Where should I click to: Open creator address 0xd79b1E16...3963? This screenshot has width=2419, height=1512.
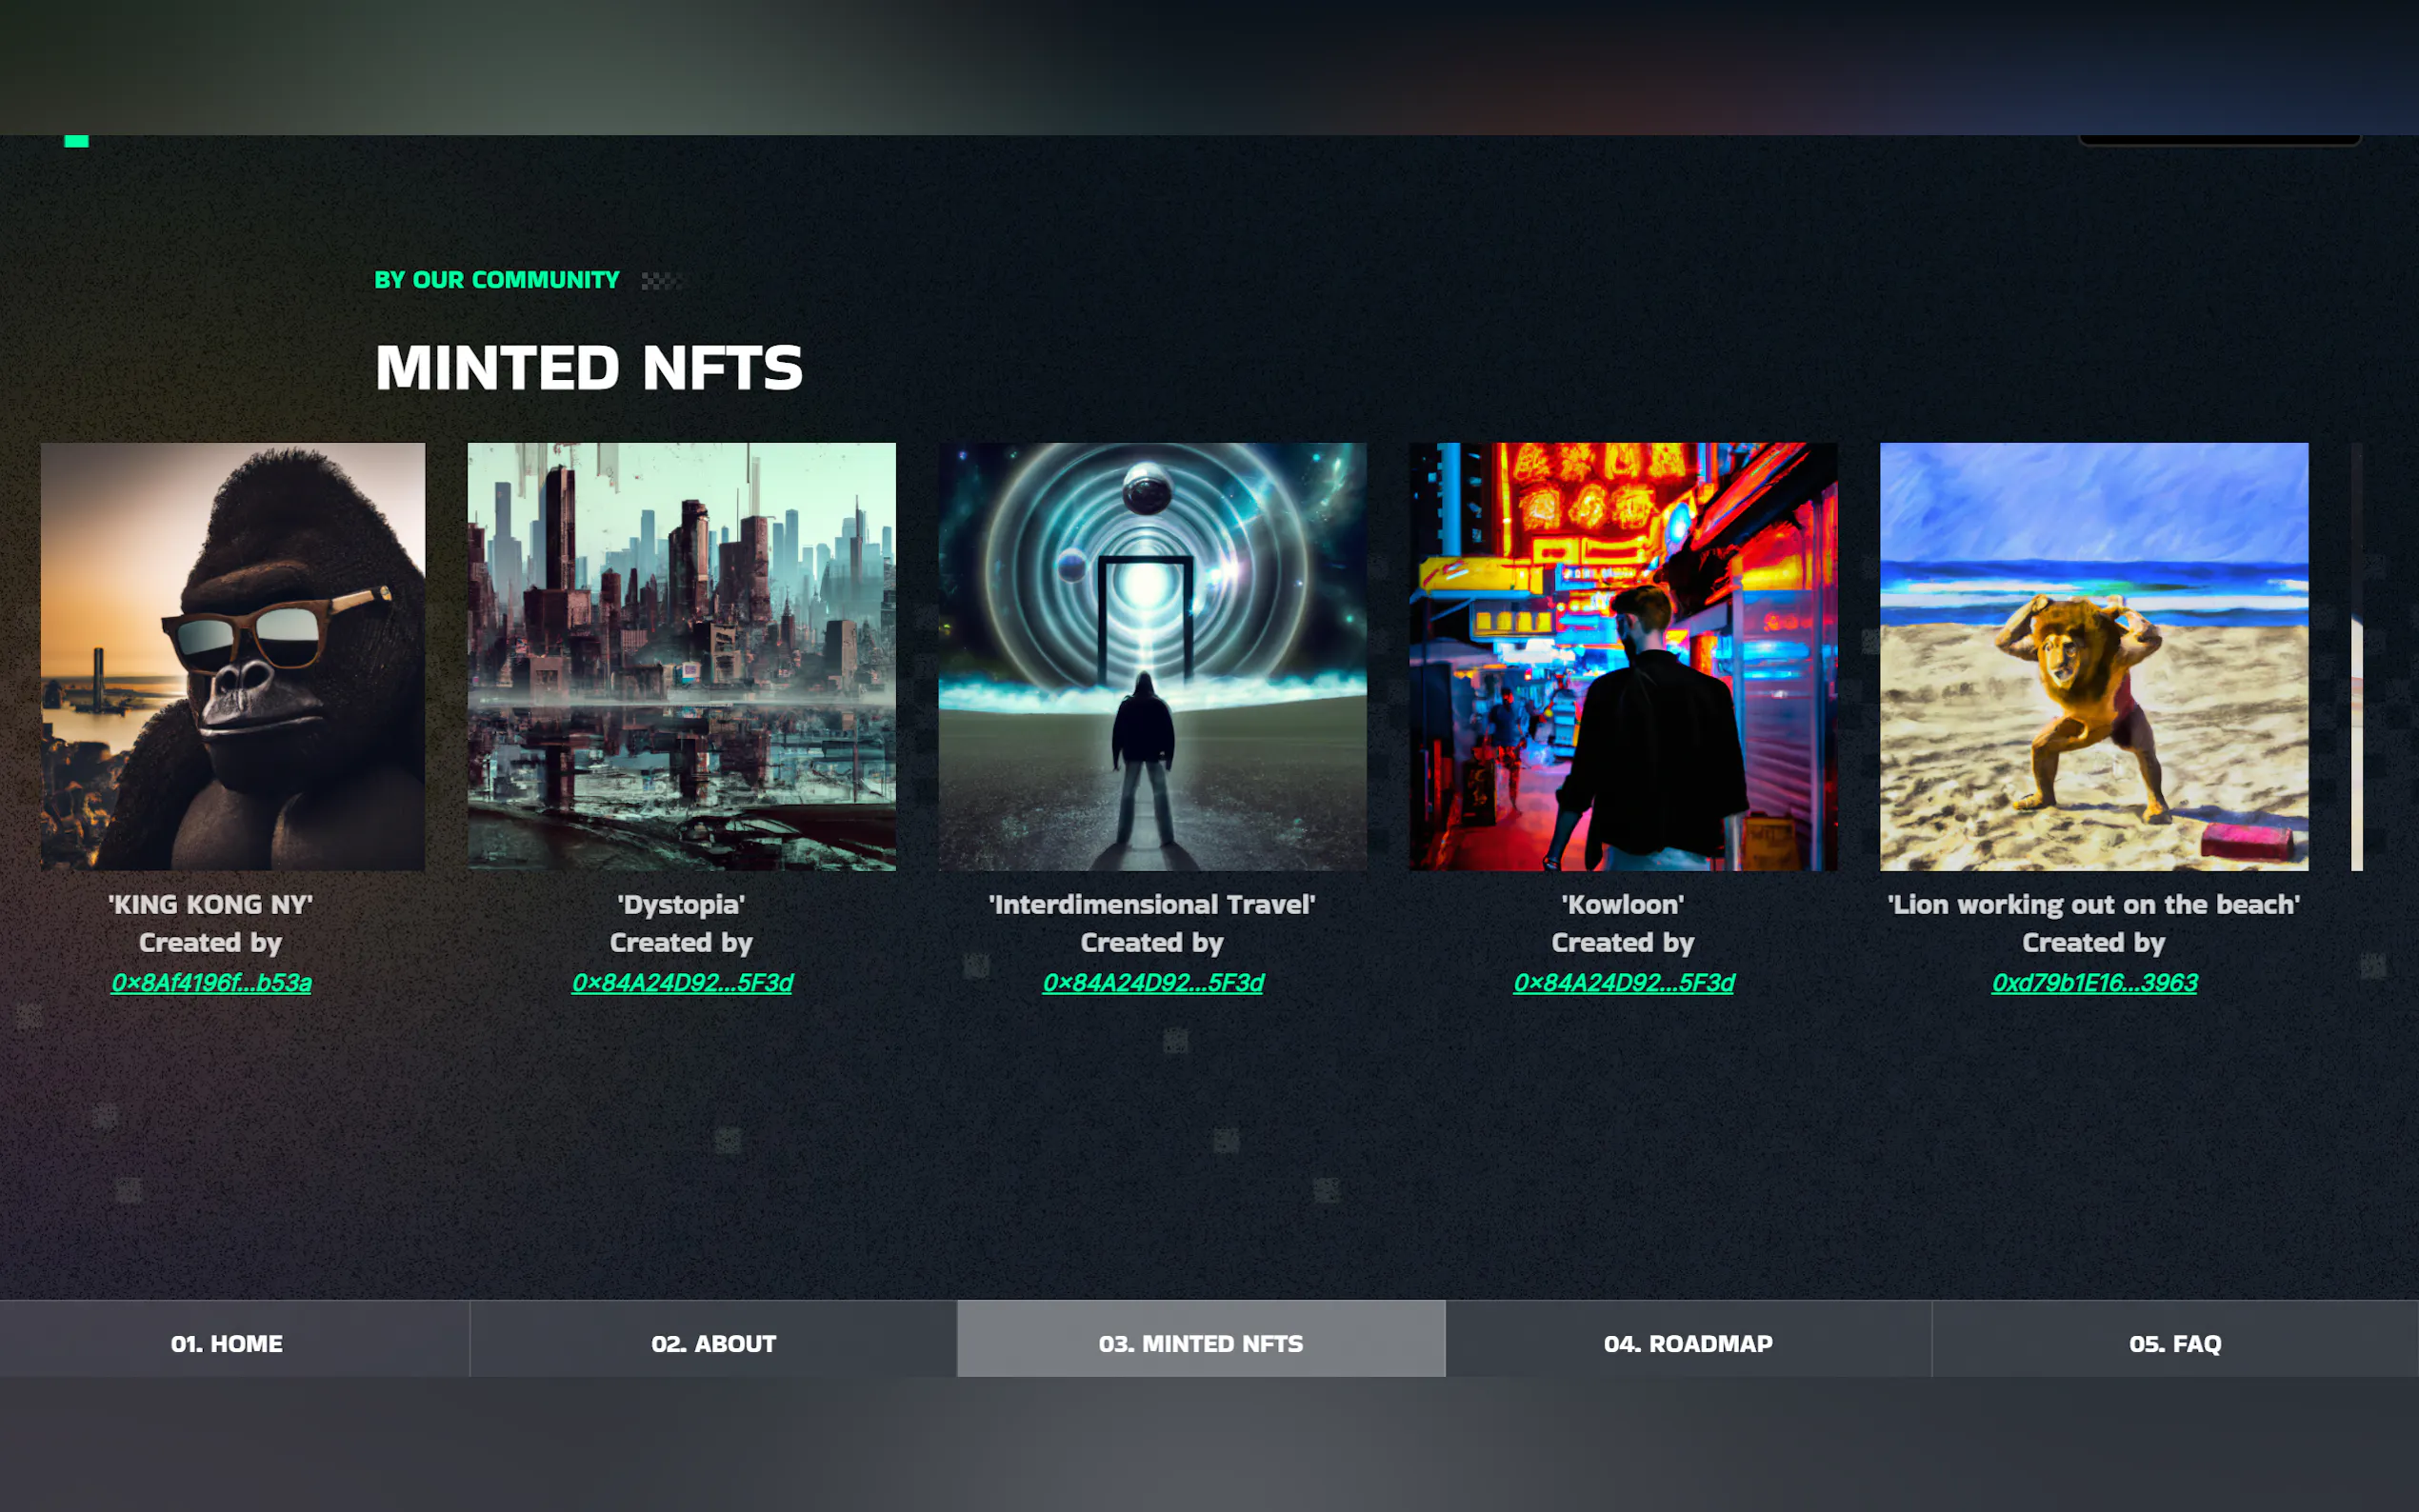click(x=2094, y=982)
